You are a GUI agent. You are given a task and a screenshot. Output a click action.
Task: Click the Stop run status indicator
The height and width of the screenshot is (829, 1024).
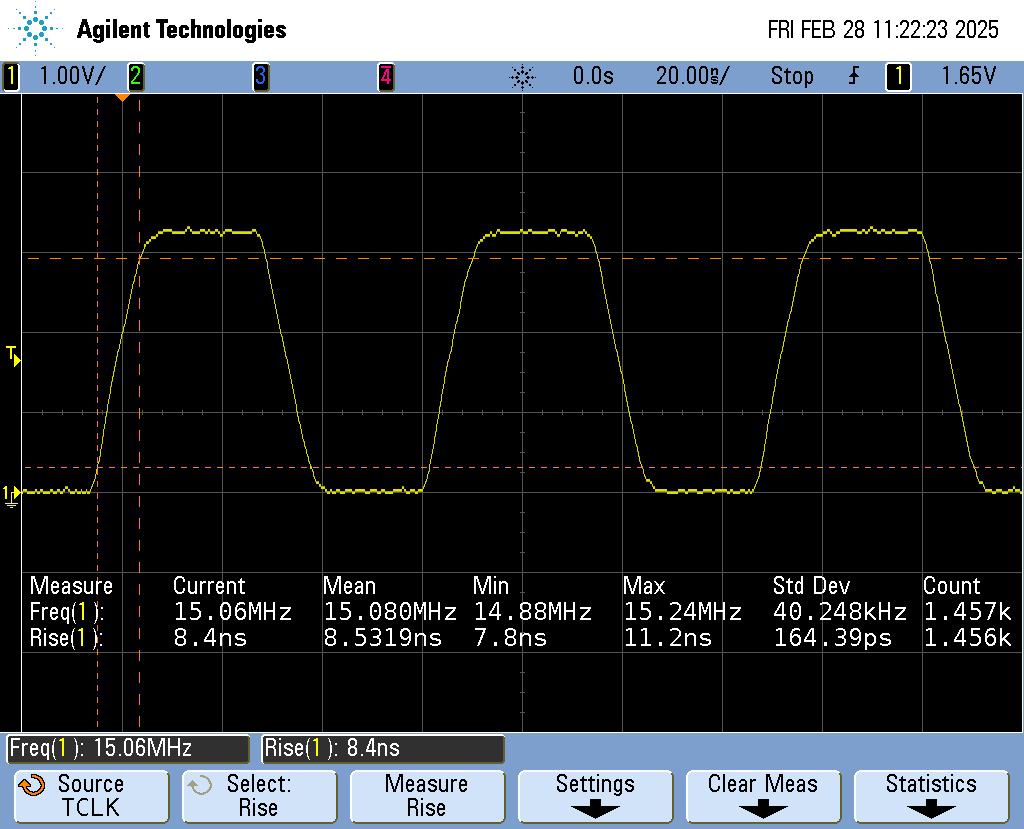pyautogui.click(x=792, y=76)
